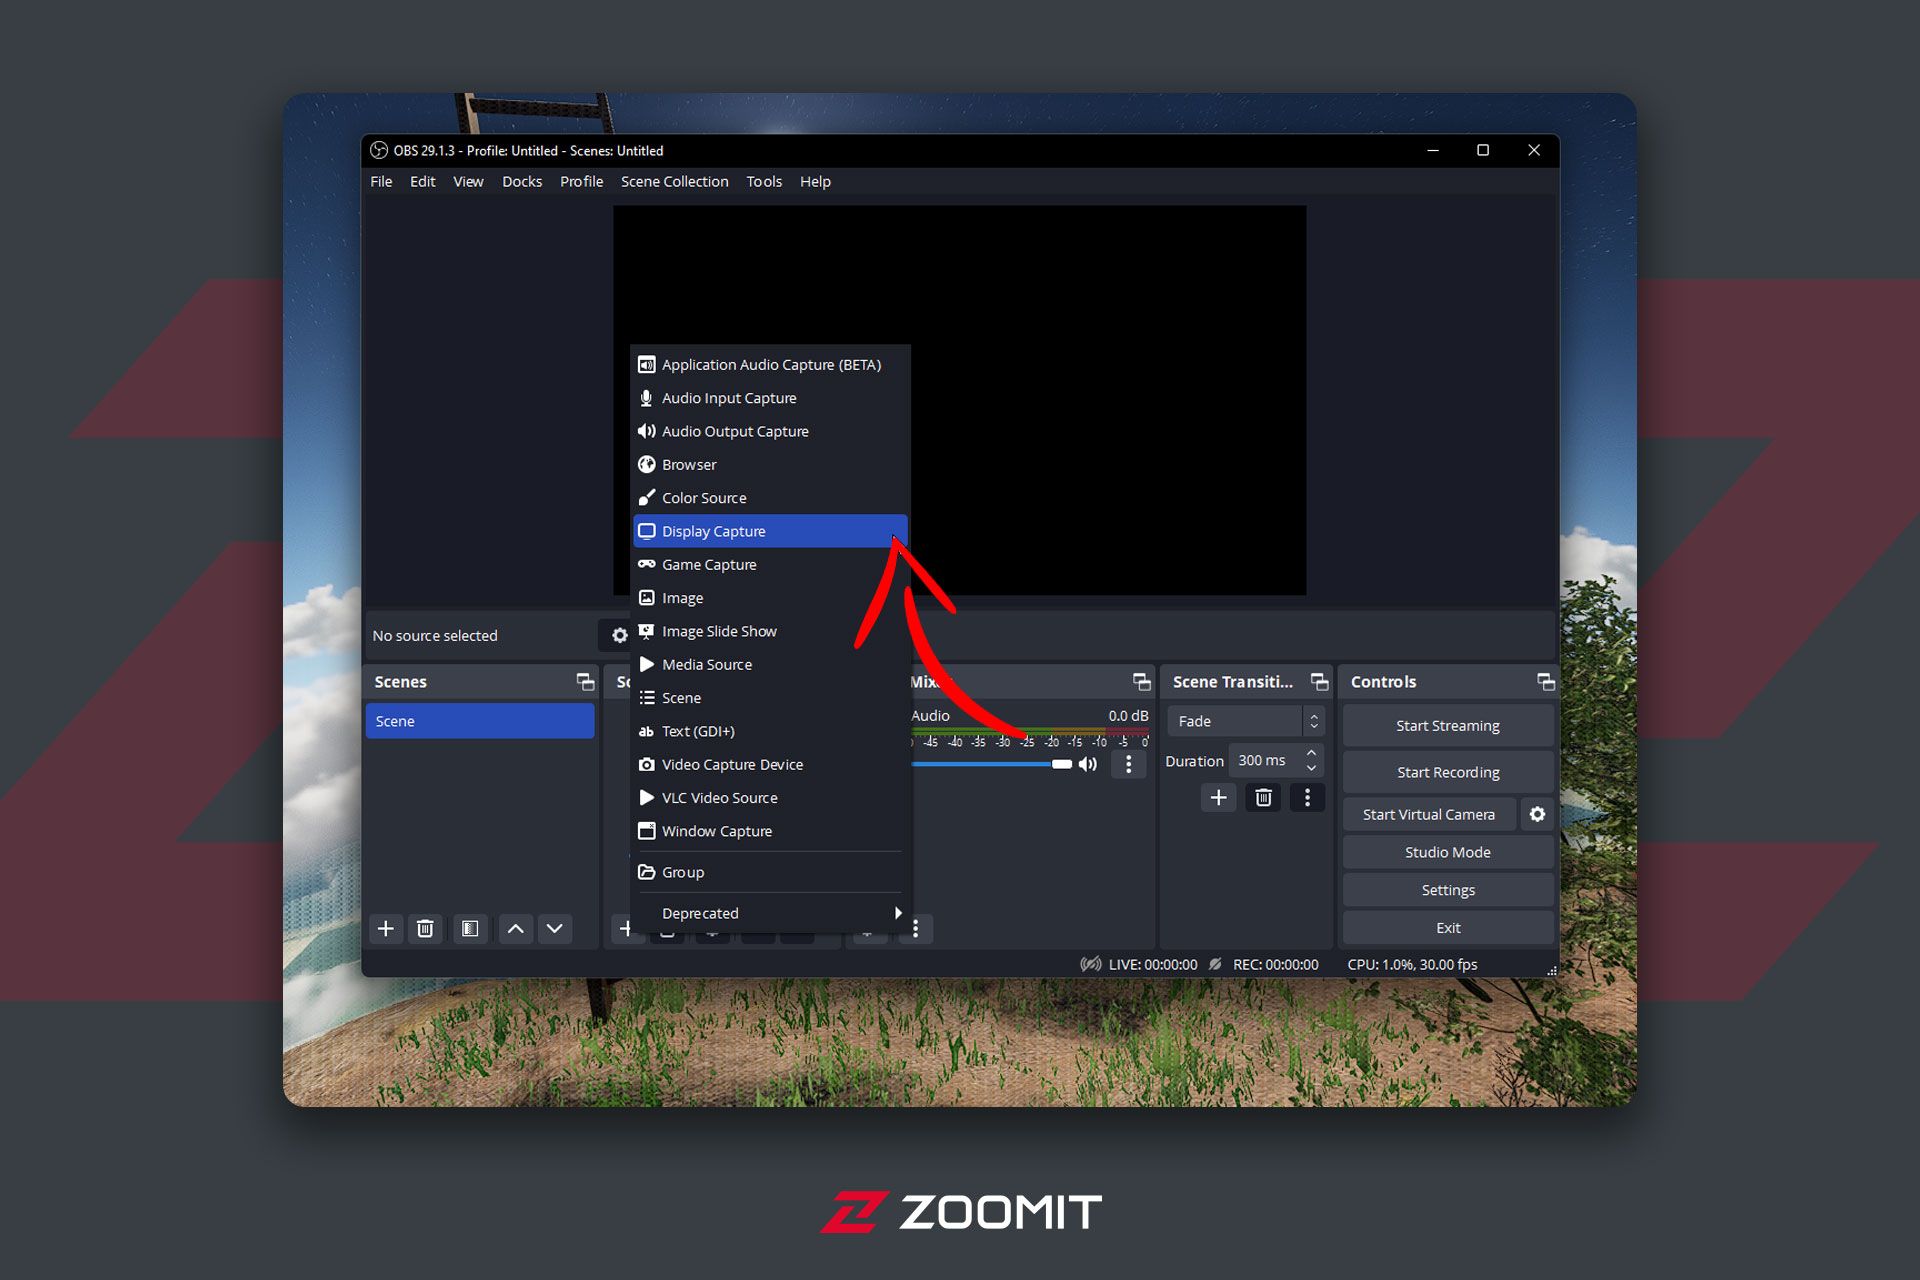This screenshot has width=1920, height=1280.
Task: Add a new scene with plus icon
Action: click(x=385, y=929)
